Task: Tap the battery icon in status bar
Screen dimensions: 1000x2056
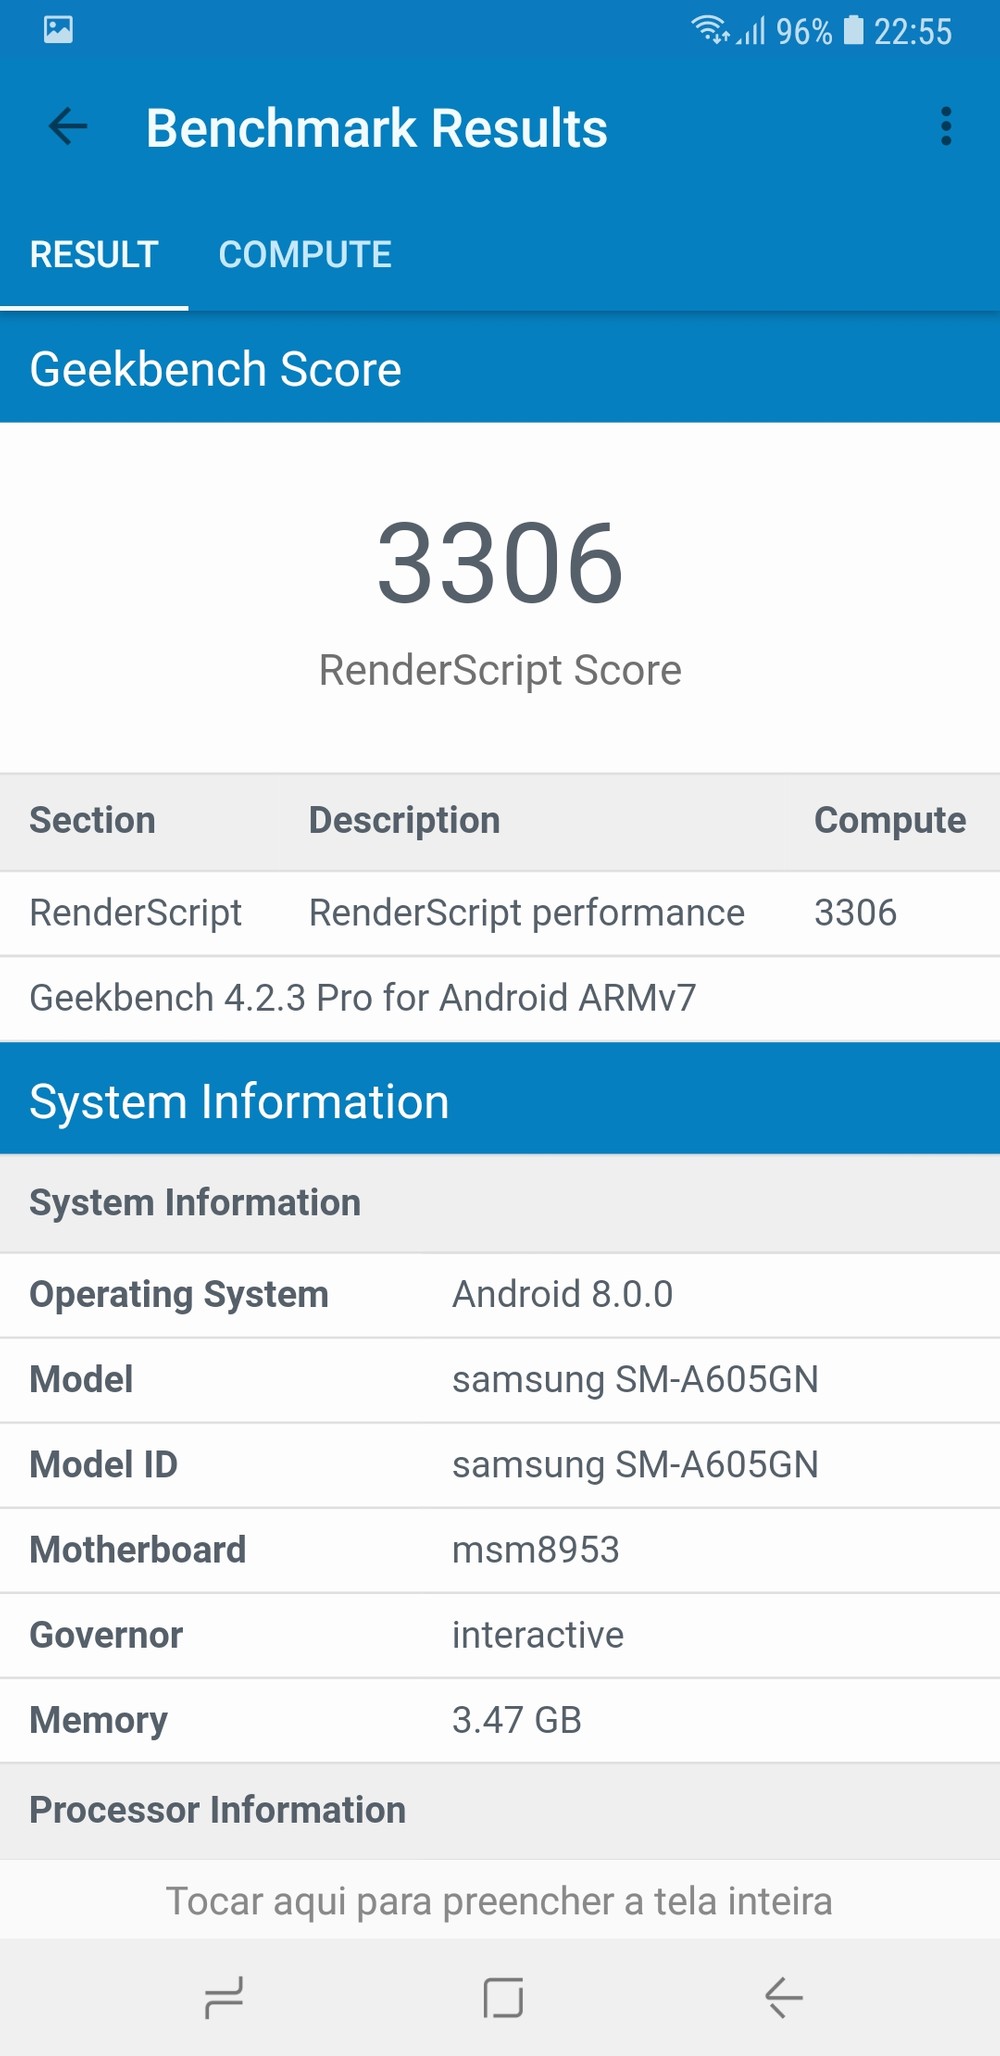Action: (x=853, y=30)
